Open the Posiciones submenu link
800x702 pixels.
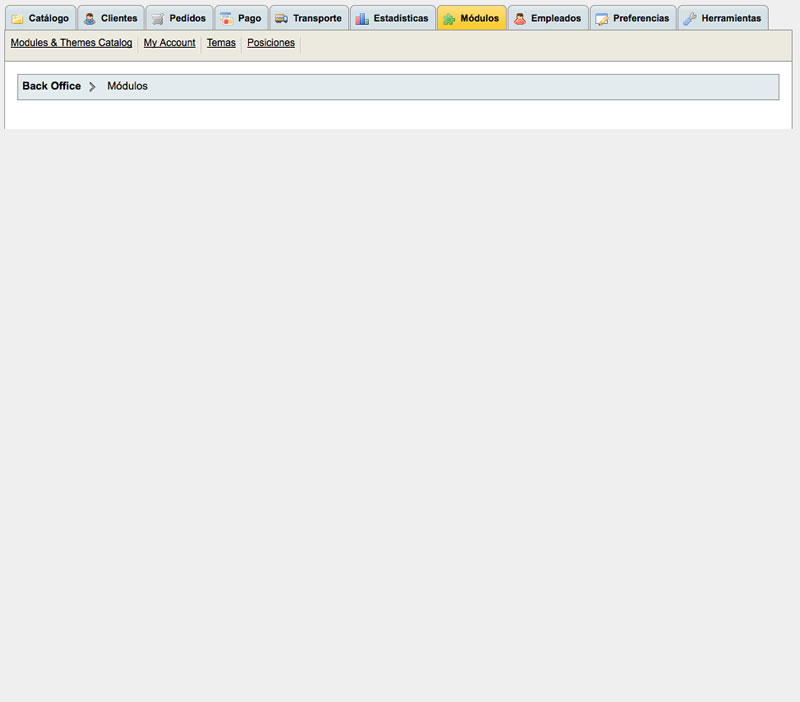click(271, 44)
